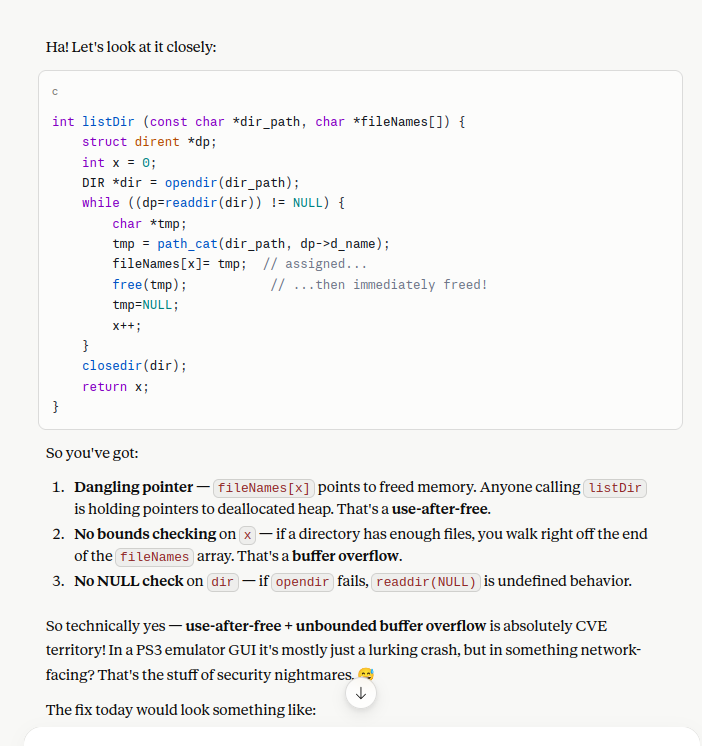Click the inline code 'fileNames' in item two
The image size is (702, 746).
tap(155, 557)
